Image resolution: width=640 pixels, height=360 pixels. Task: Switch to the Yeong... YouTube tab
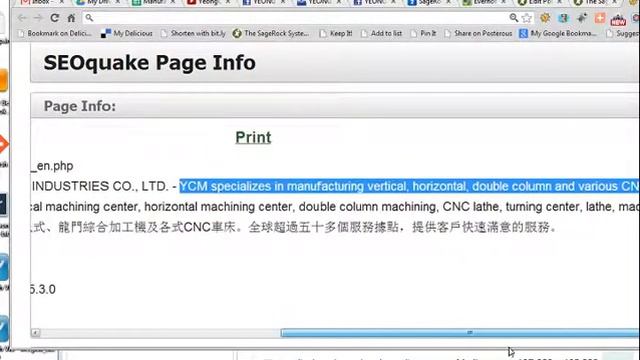click(x=209, y=2)
